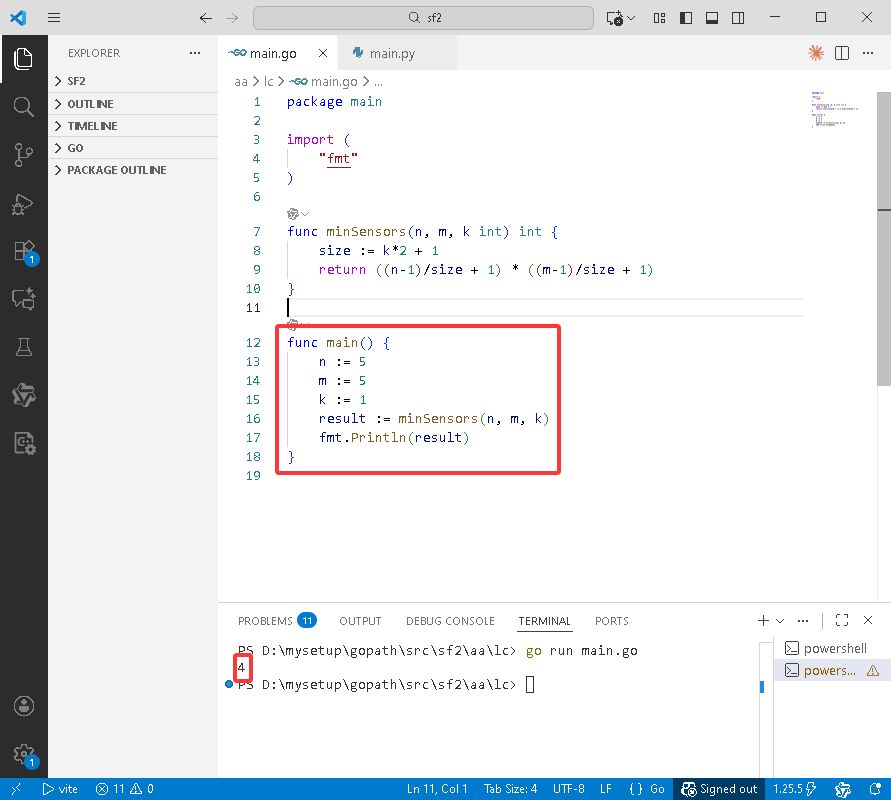891x800 pixels.
Task: Click Go version 1.25.5 in status bar
Action: point(794,789)
